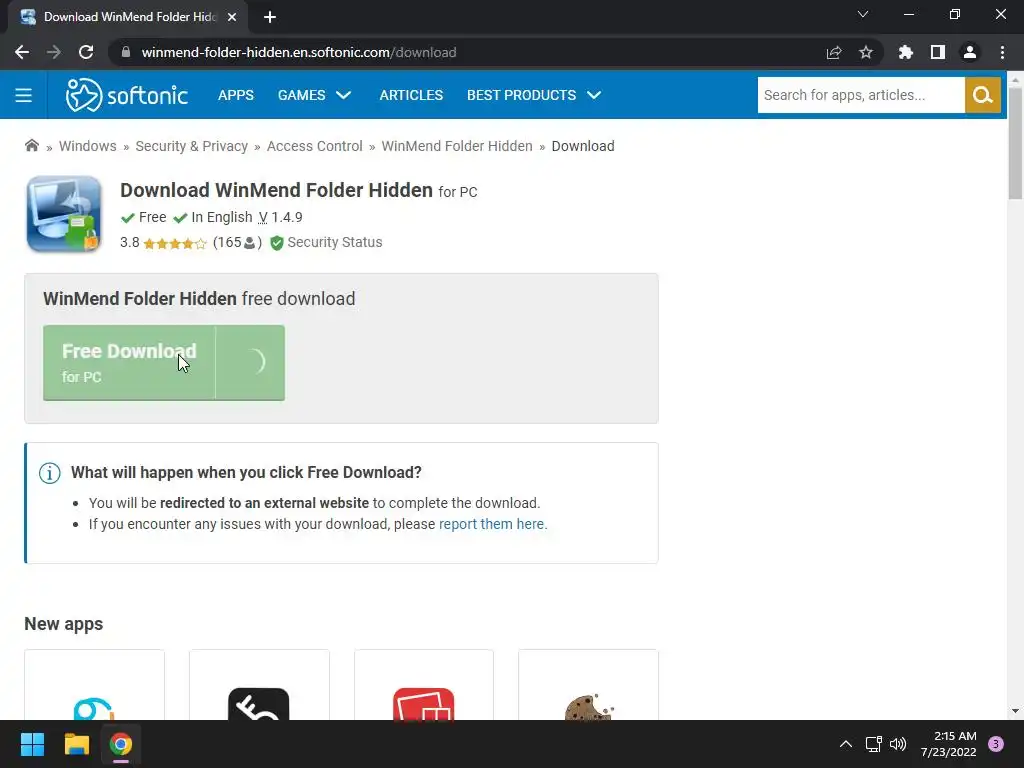This screenshot has height=768, width=1024.
Task: Open the Extensions puzzle icon
Action: click(x=905, y=52)
